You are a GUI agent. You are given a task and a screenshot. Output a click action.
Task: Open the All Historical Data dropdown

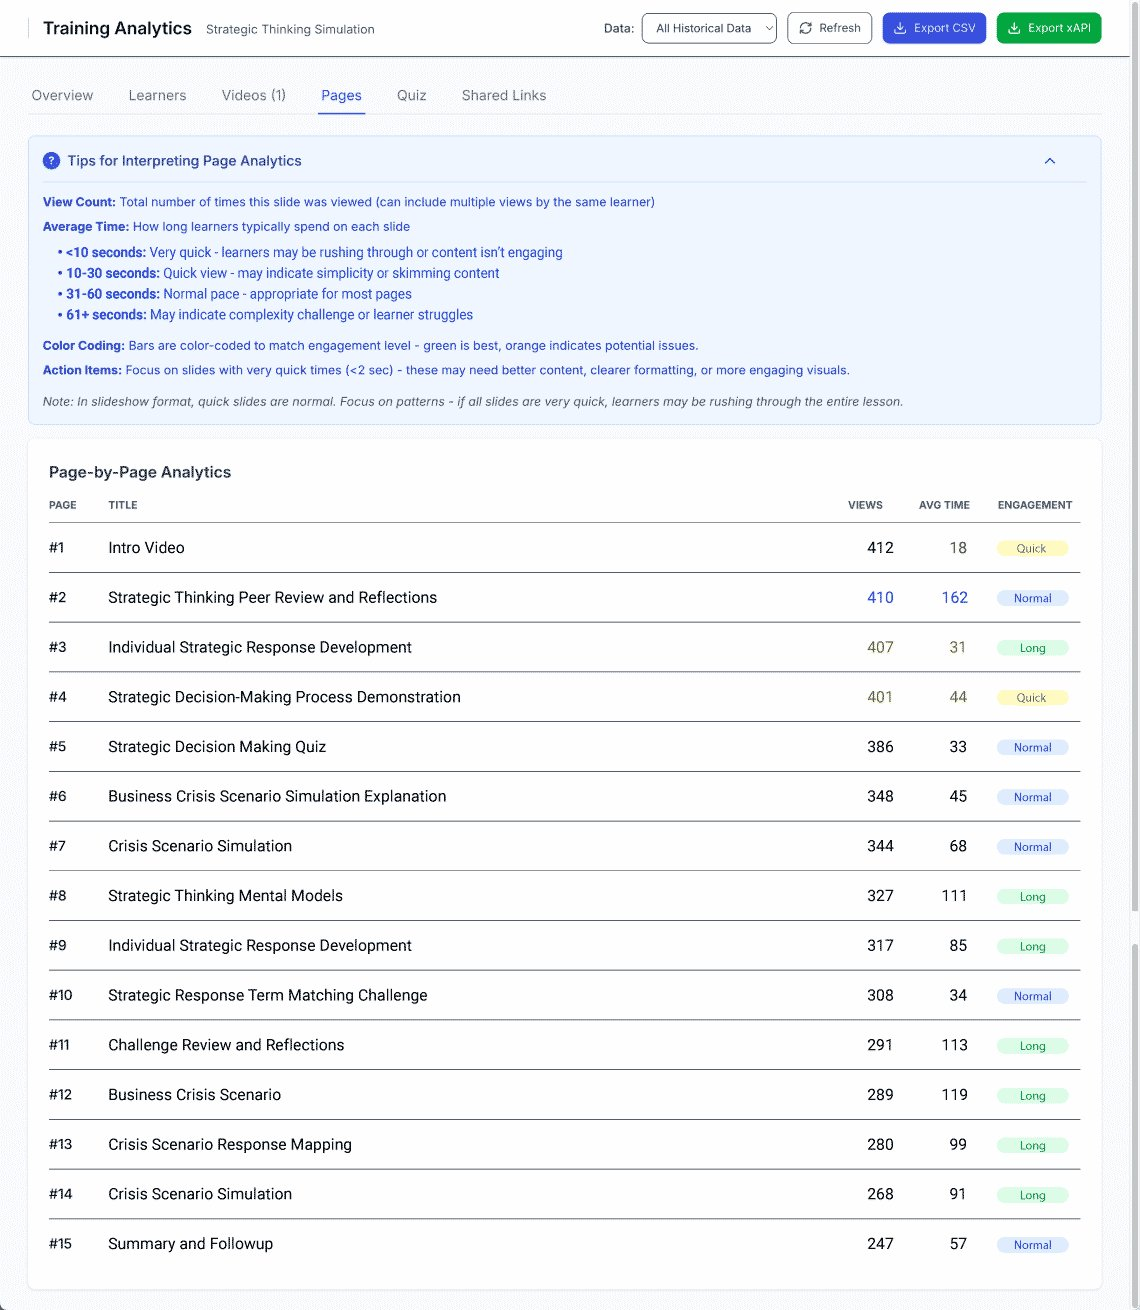tap(709, 28)
